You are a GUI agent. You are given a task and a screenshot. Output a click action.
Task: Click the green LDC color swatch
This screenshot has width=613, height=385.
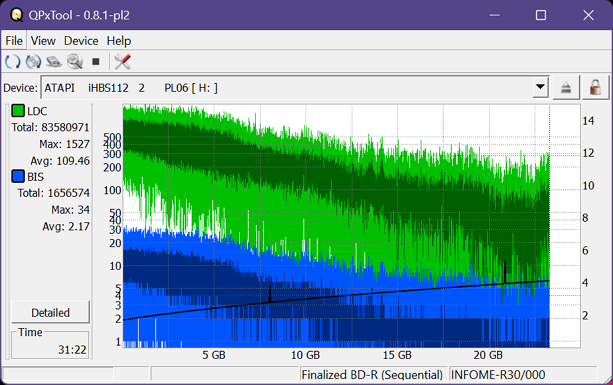18,111
